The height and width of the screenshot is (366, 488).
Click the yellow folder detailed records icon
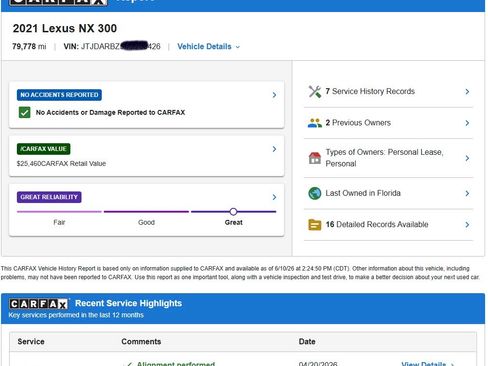coord(315,225)
